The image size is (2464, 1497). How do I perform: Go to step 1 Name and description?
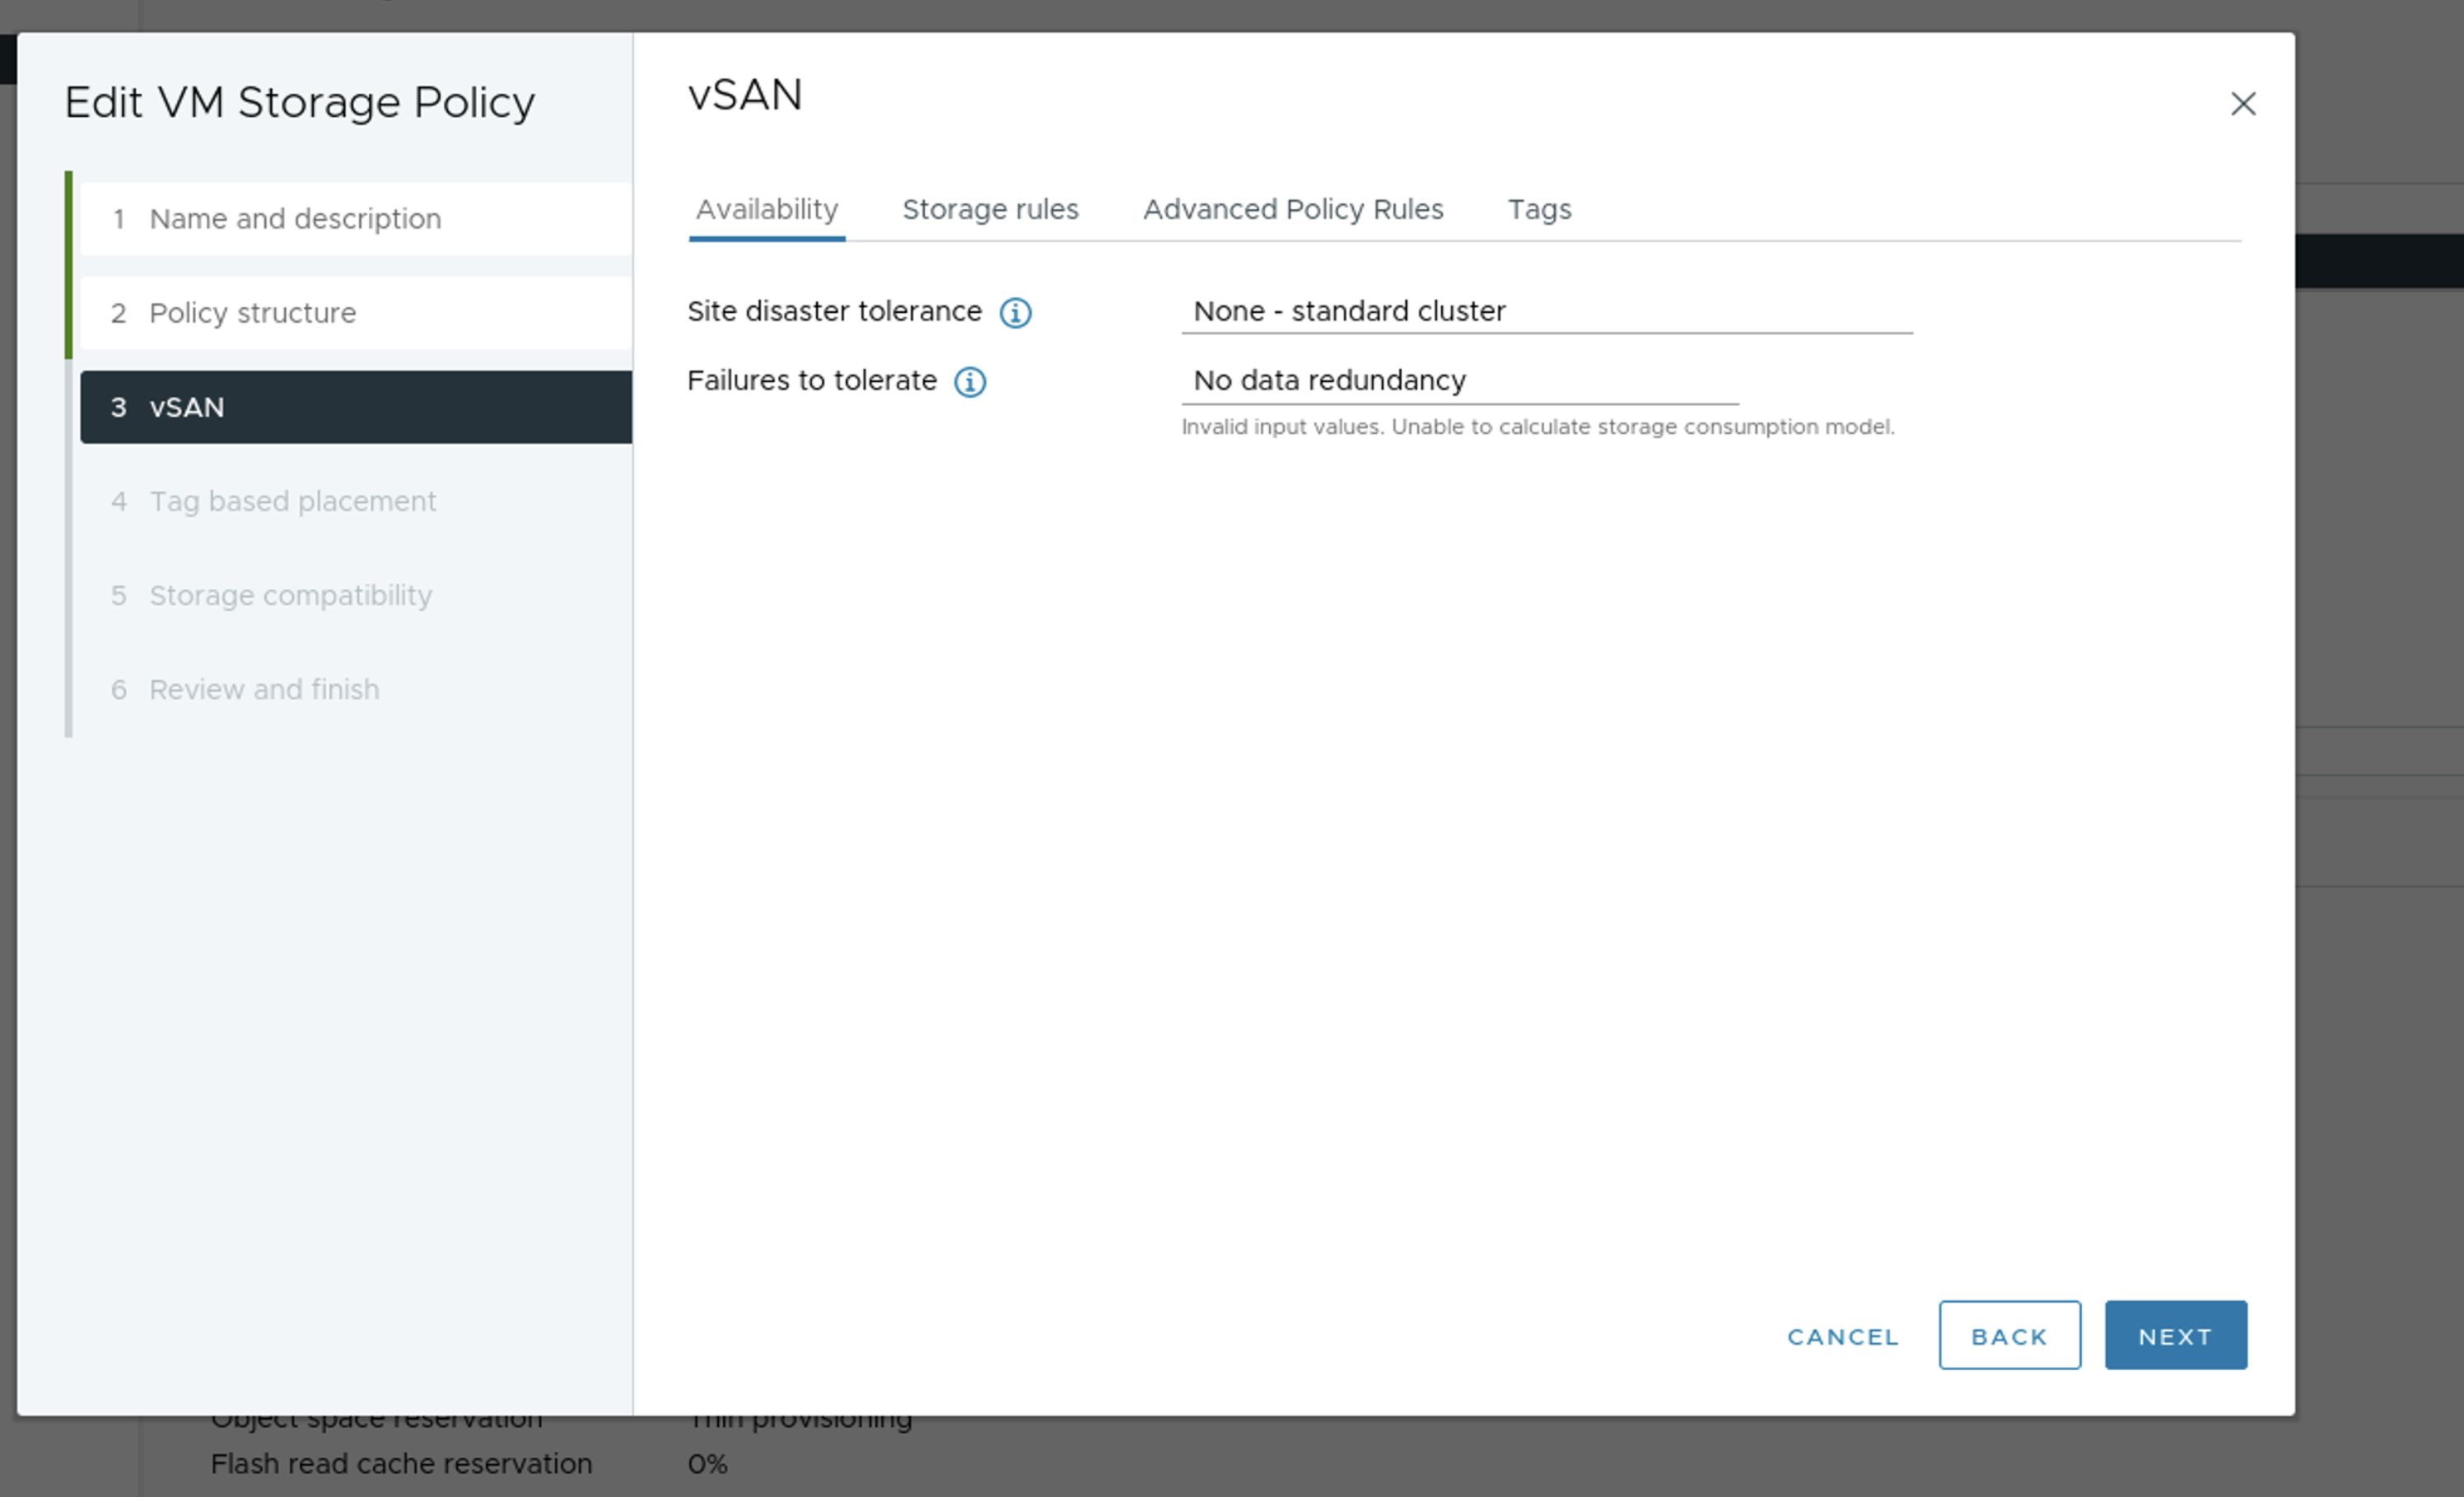coord(294,219)
